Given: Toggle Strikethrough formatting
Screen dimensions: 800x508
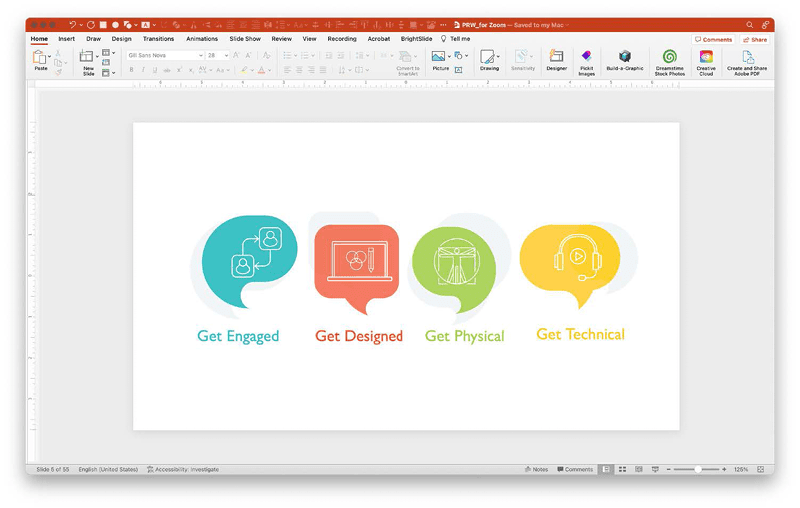Looking at the screenshot, I should pyautogui.click(x=167, y=70).
